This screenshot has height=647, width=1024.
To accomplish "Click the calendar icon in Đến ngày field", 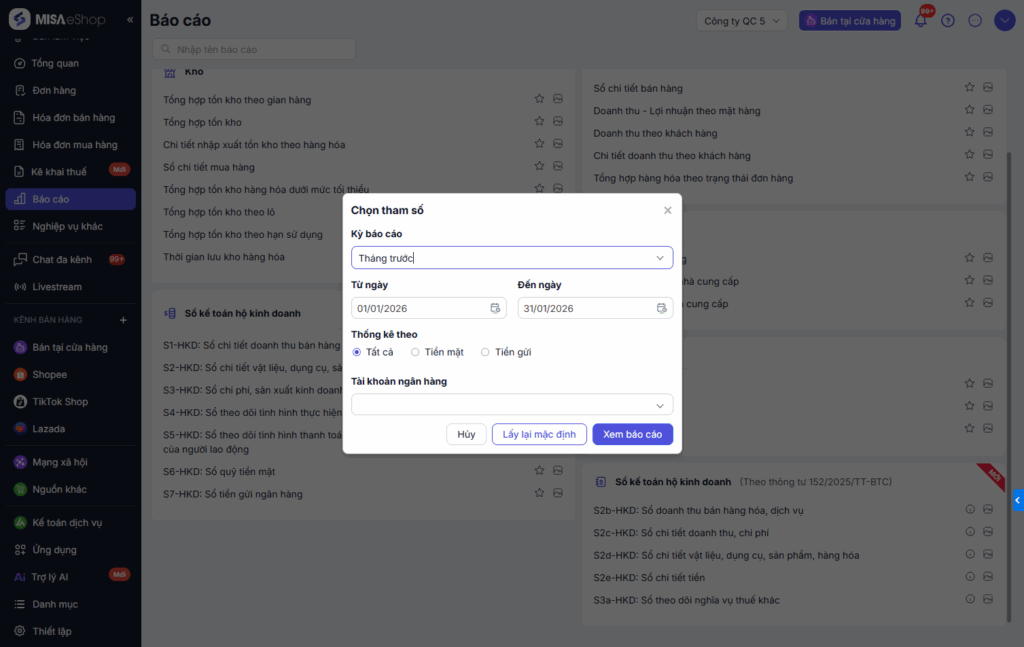I will pos(661,308).
